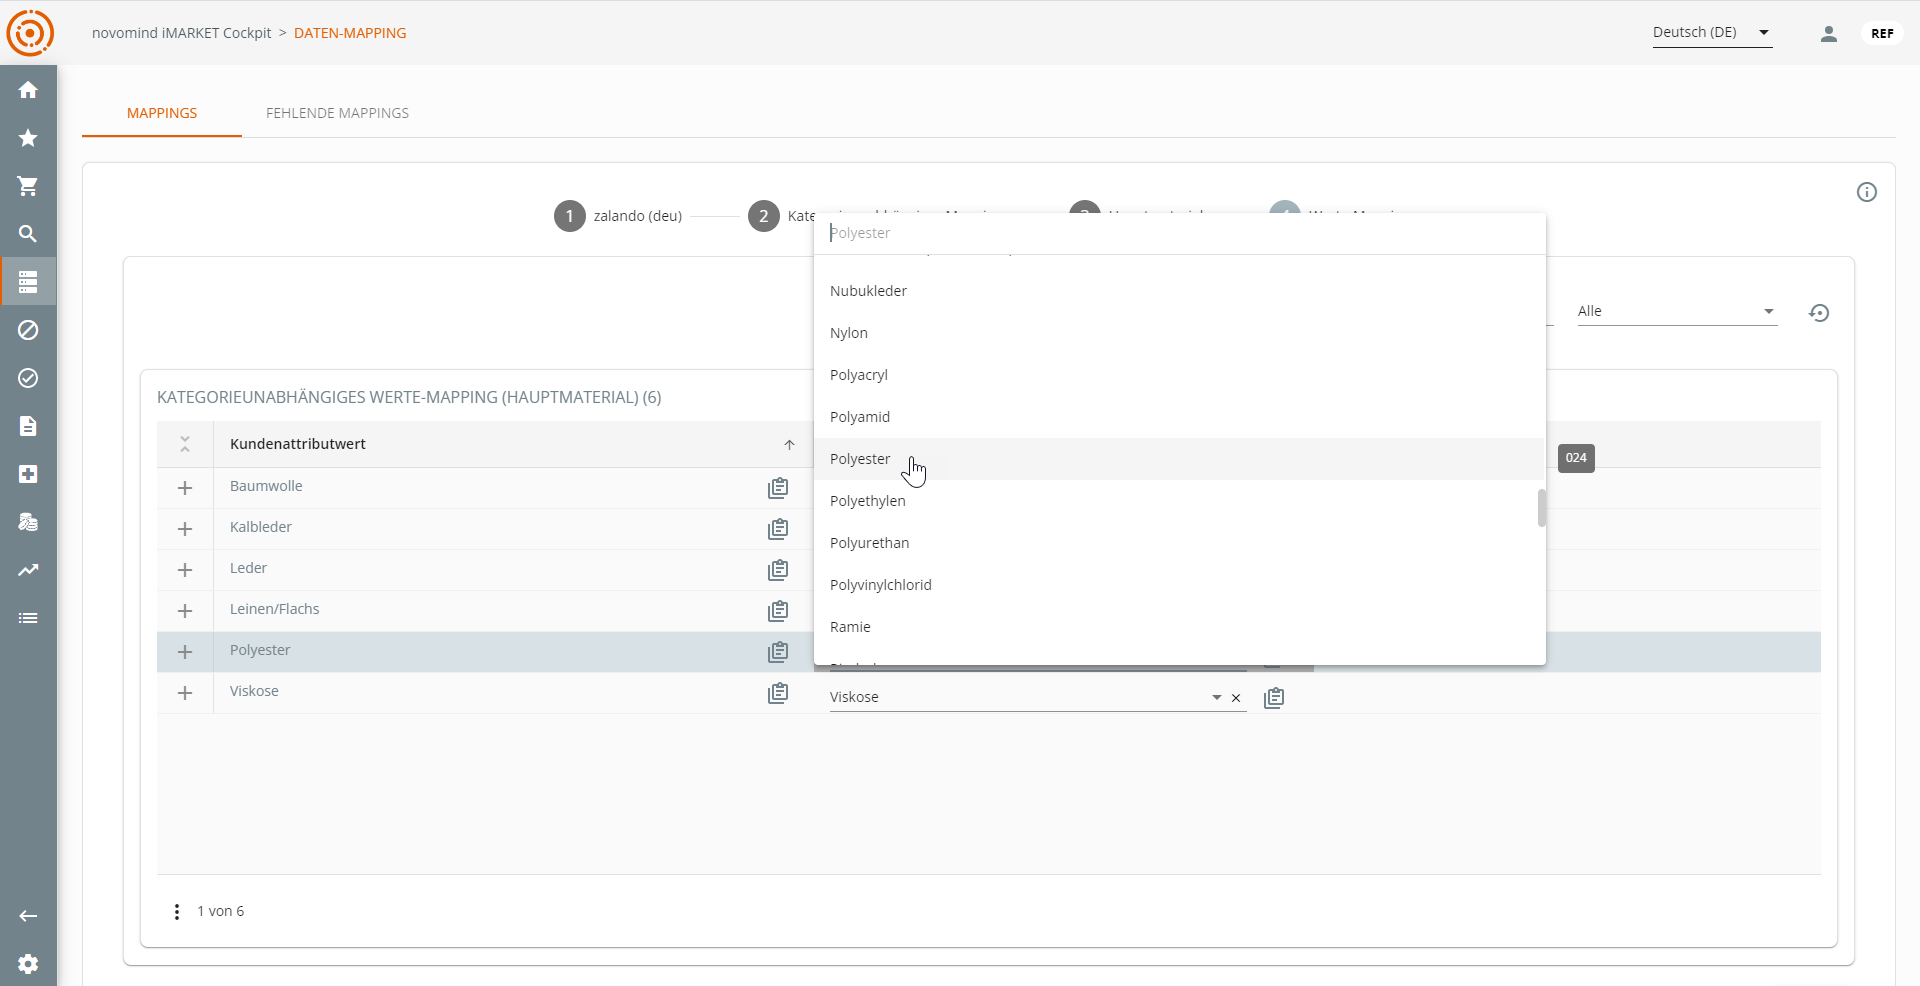Expand the Baumwolle row
1920x986 pixels.
tap(185, 488)
